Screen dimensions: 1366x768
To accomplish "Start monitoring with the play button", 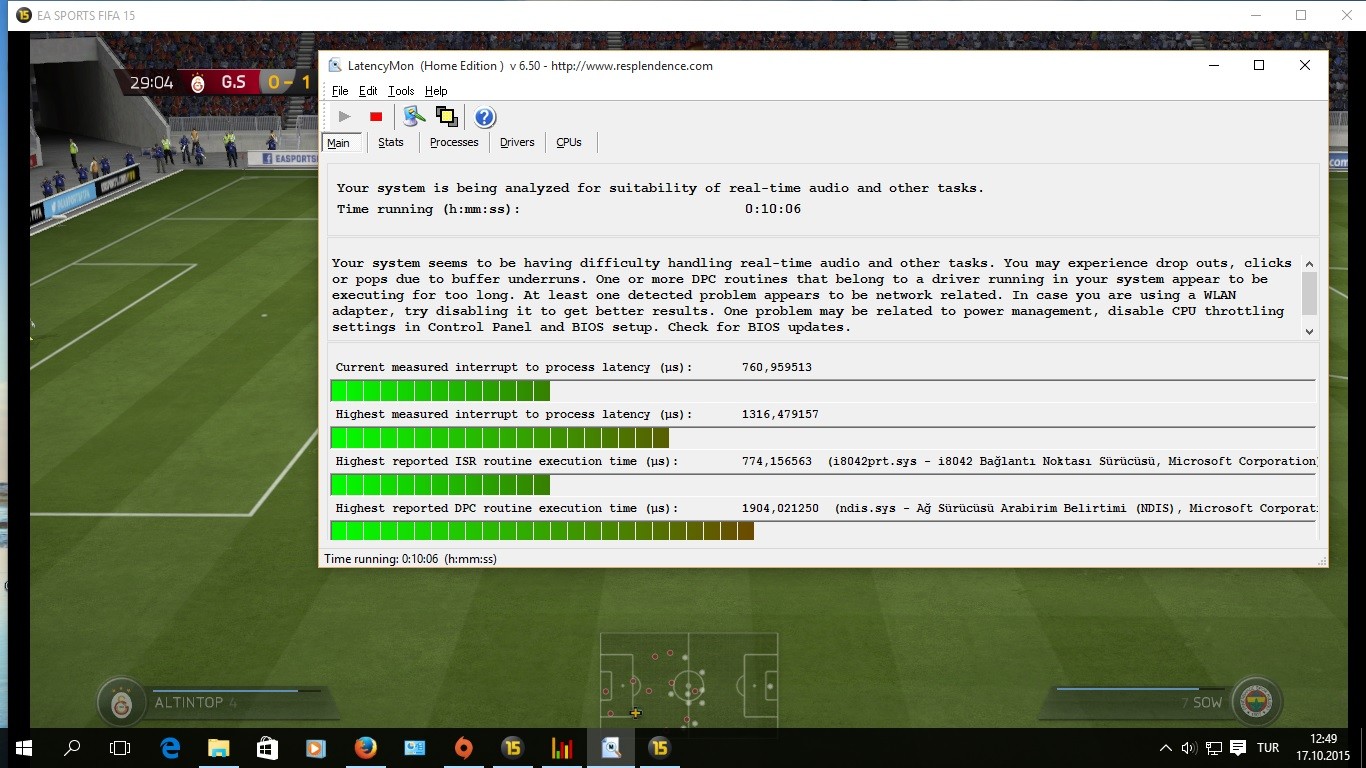I will tap(345, 117).
